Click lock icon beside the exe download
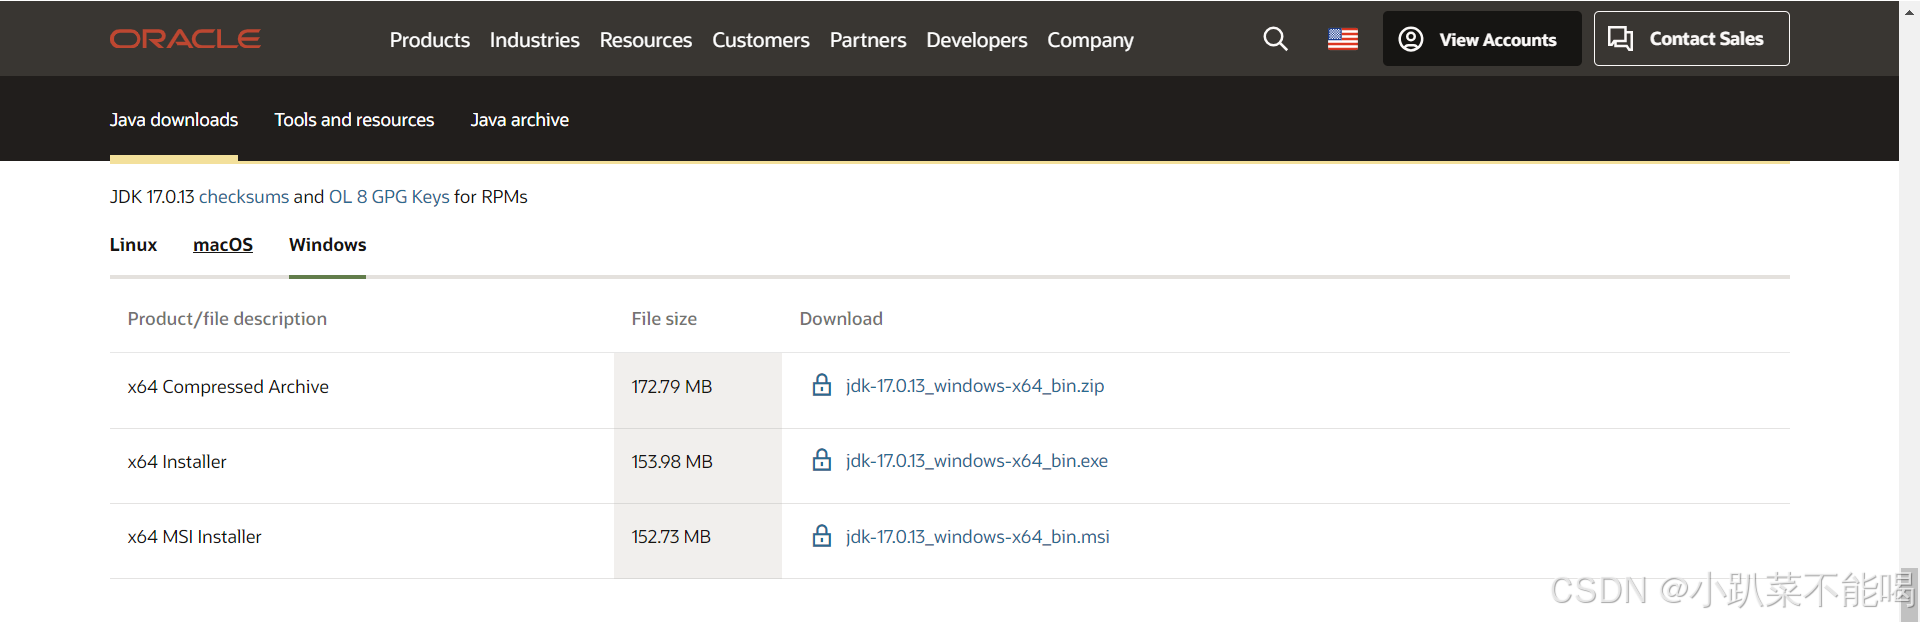 pyautogui.click(x=822, y=460)
